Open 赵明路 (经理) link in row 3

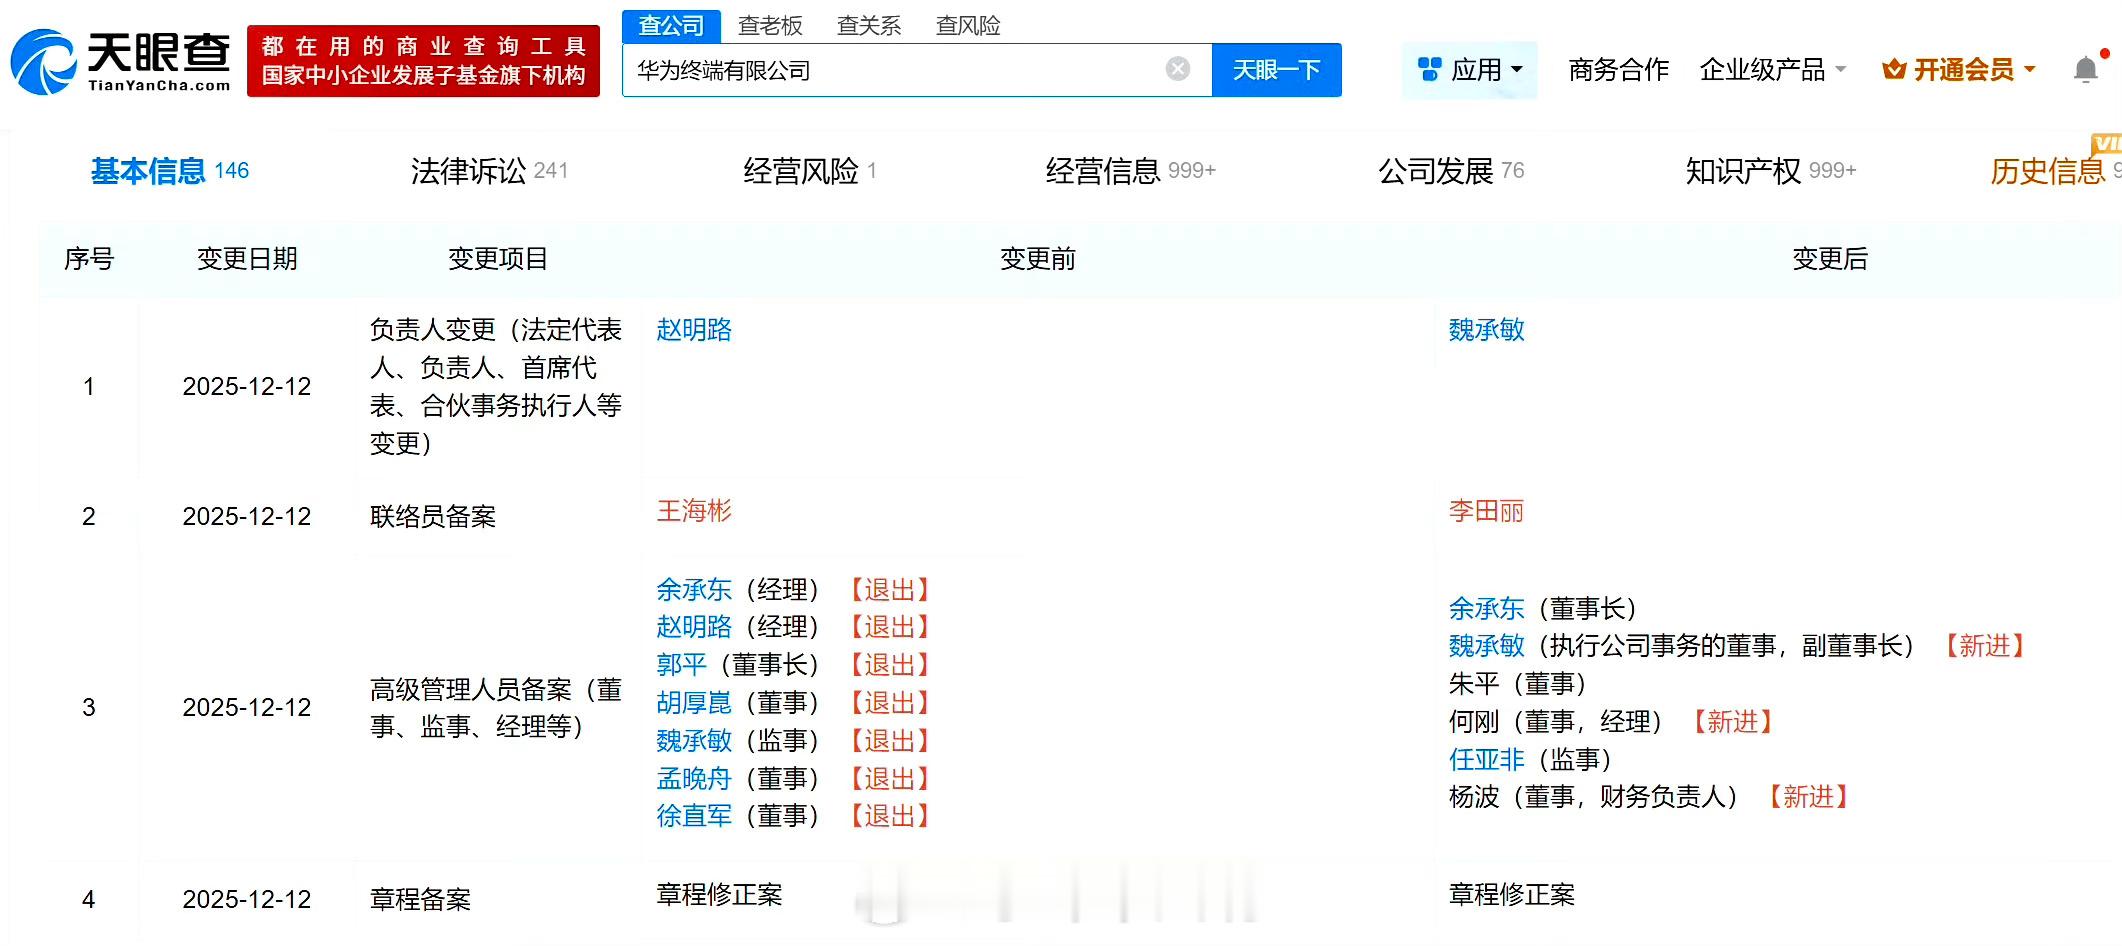(x=694, y=627)
